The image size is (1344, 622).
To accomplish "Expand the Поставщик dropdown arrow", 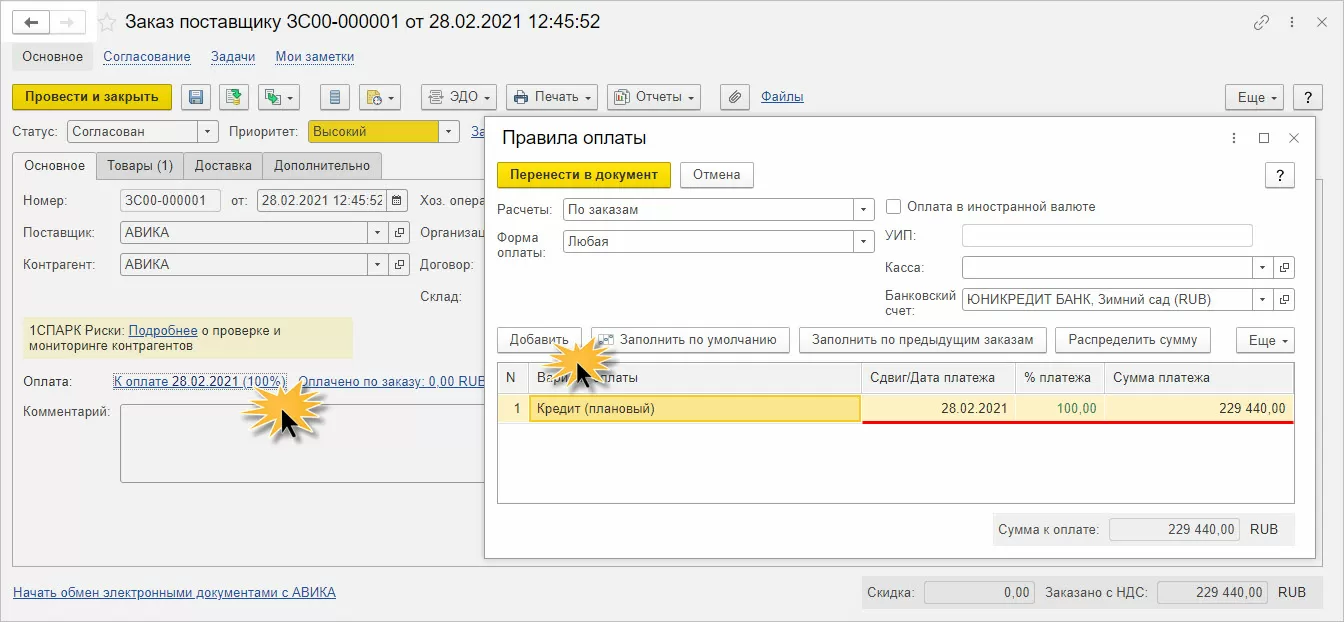I will pyautogui.click(x=378, y=232).
